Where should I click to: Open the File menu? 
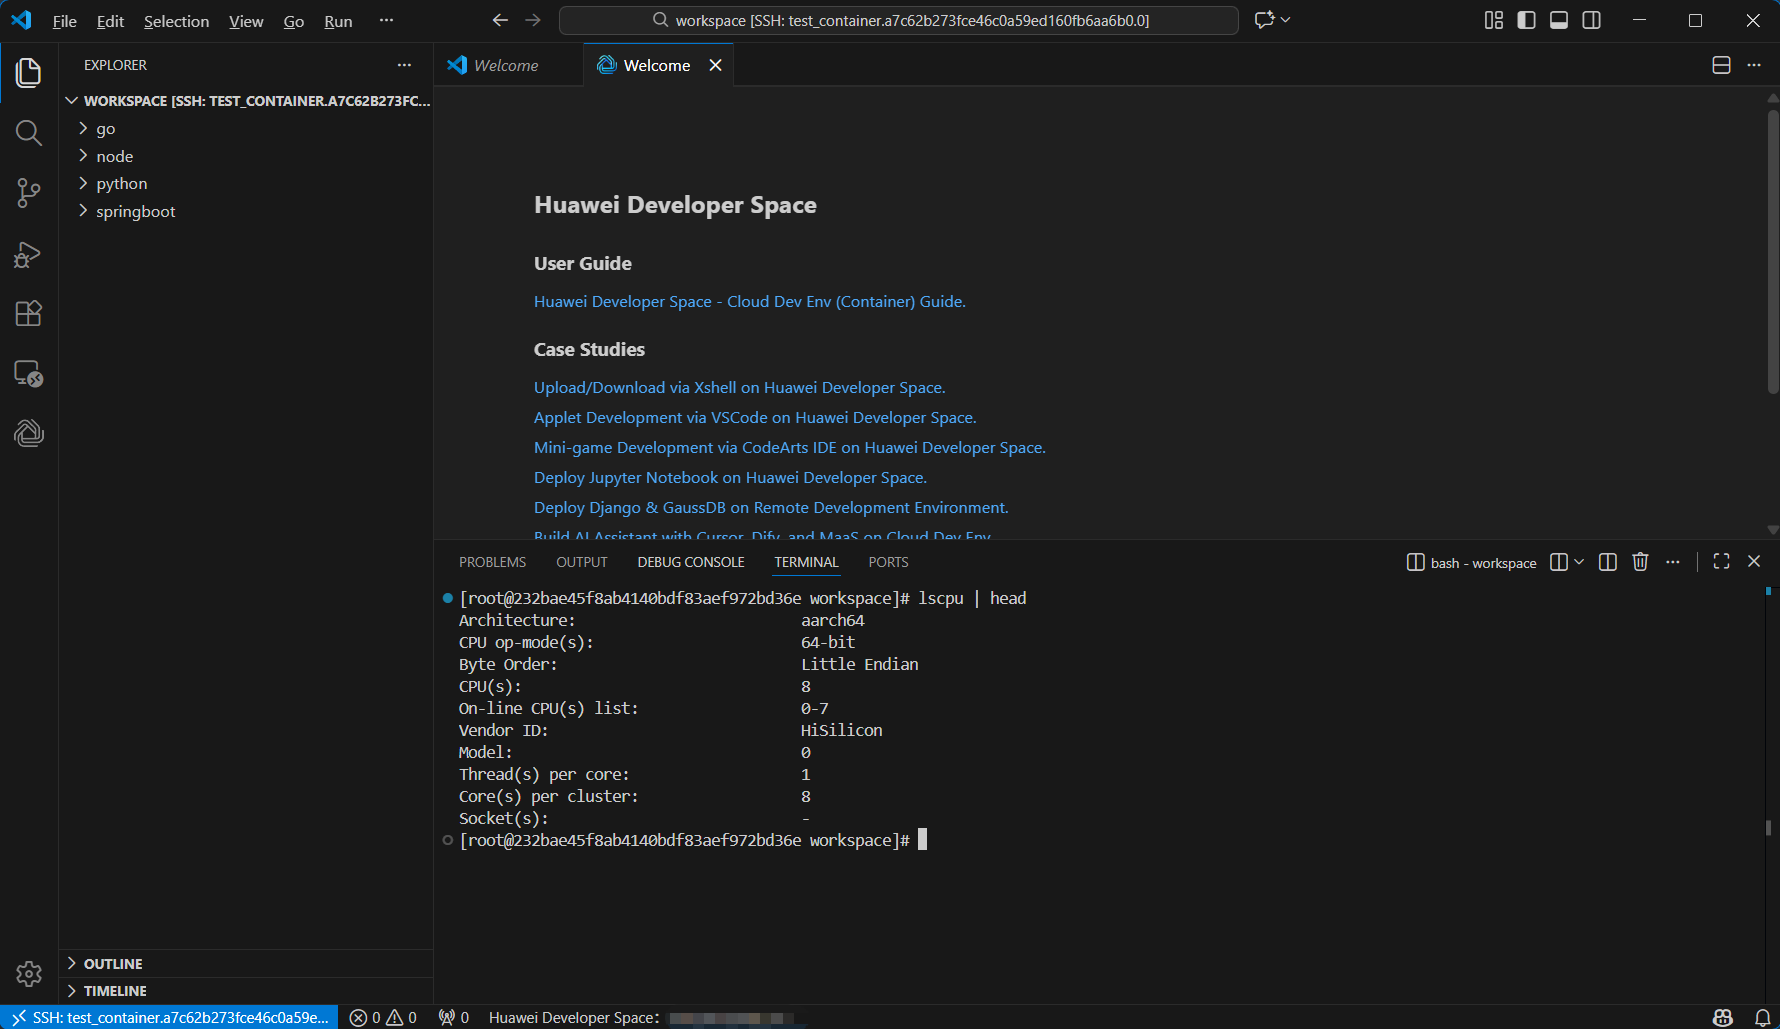click(x=65, y=21)
